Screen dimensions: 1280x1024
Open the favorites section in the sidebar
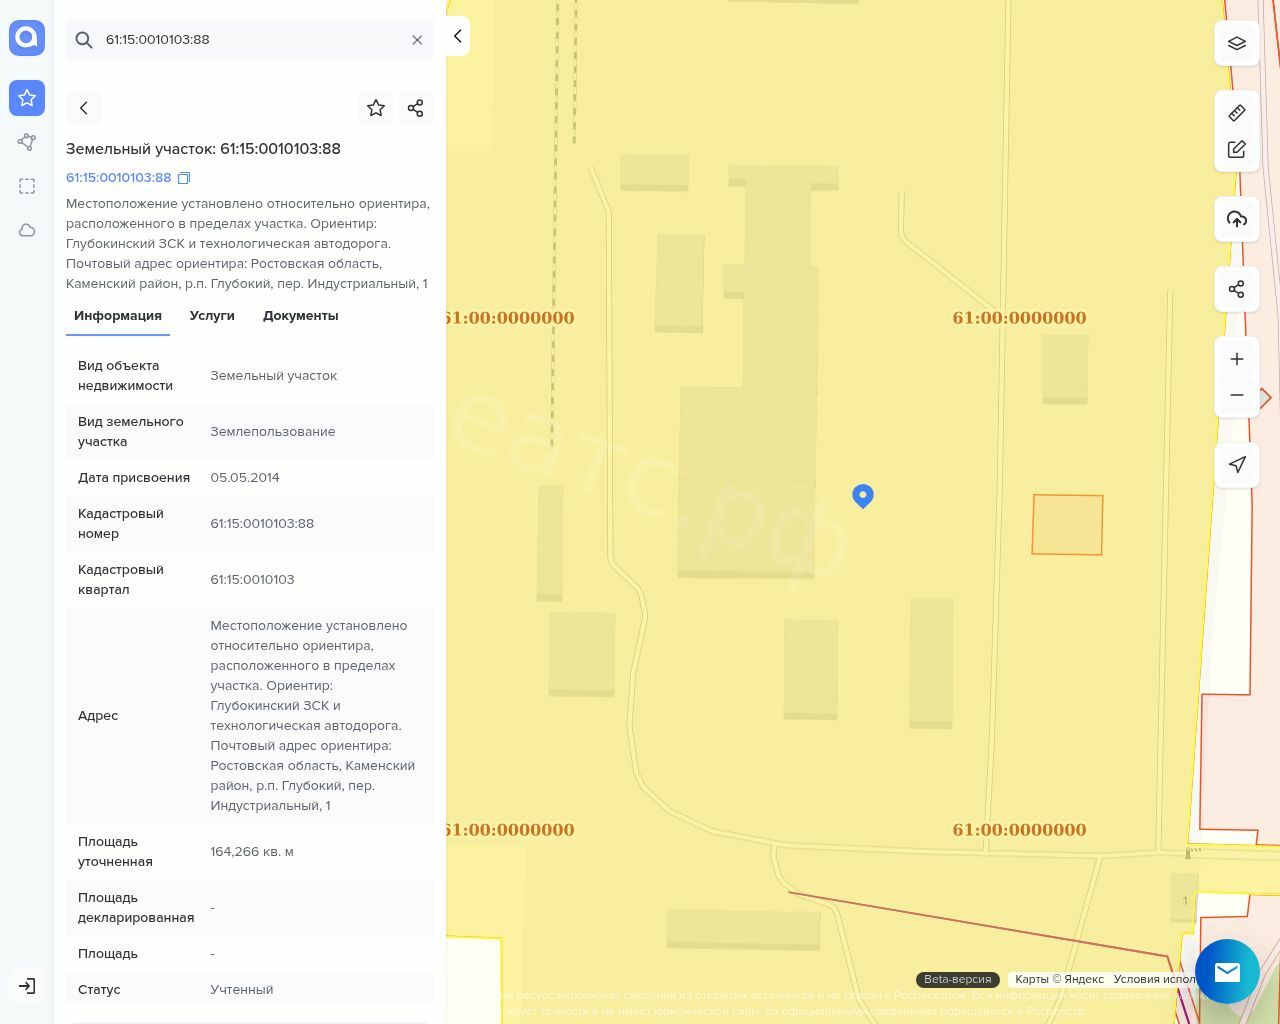click(x=27, y=98)
